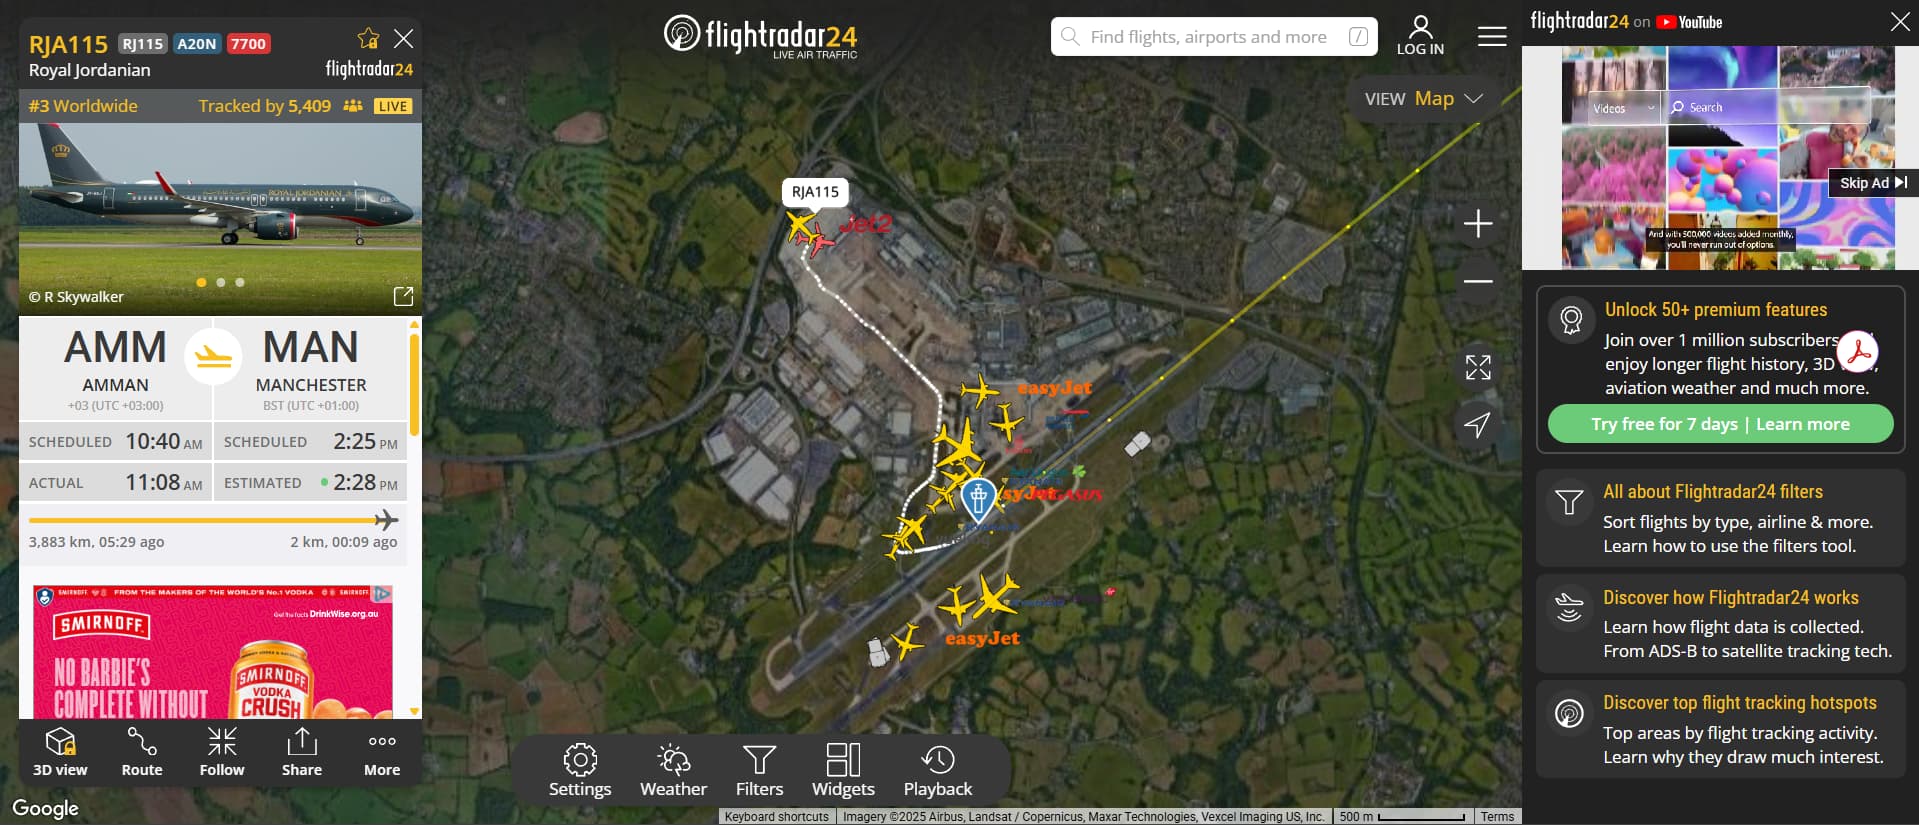Share this flight

302,751
